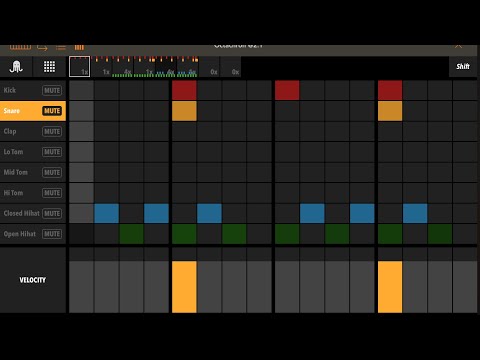This screenshot has height=360, width=480.
Task: Turn off Closed Hihat step 10 blue cell
Action: [312, 213]
